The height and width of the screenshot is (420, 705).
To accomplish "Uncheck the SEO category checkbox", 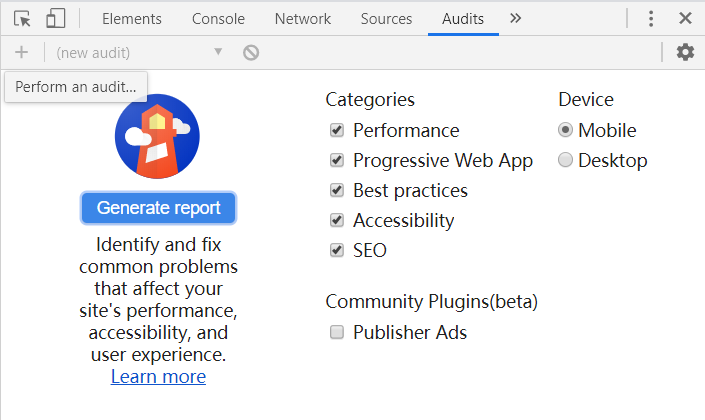I will [337, 250].
